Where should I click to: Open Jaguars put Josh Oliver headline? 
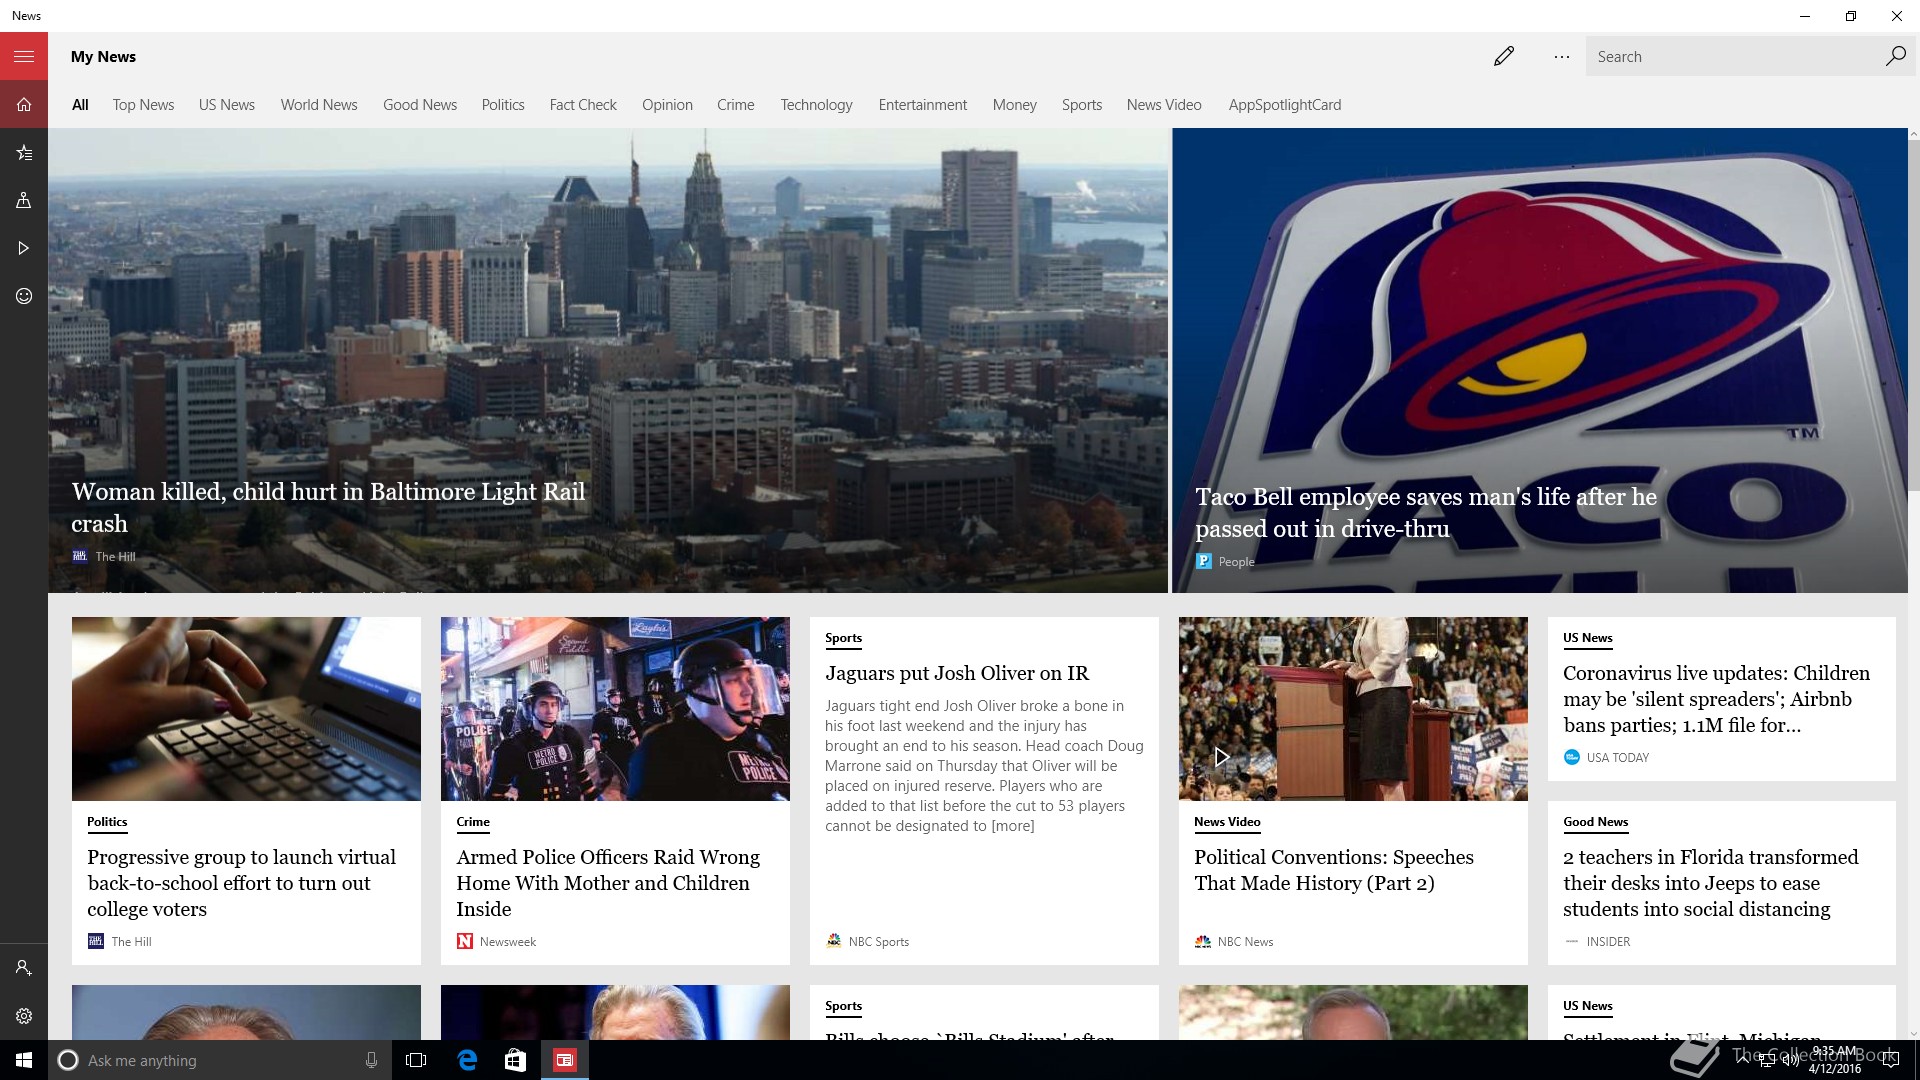(x=957, y=673)
